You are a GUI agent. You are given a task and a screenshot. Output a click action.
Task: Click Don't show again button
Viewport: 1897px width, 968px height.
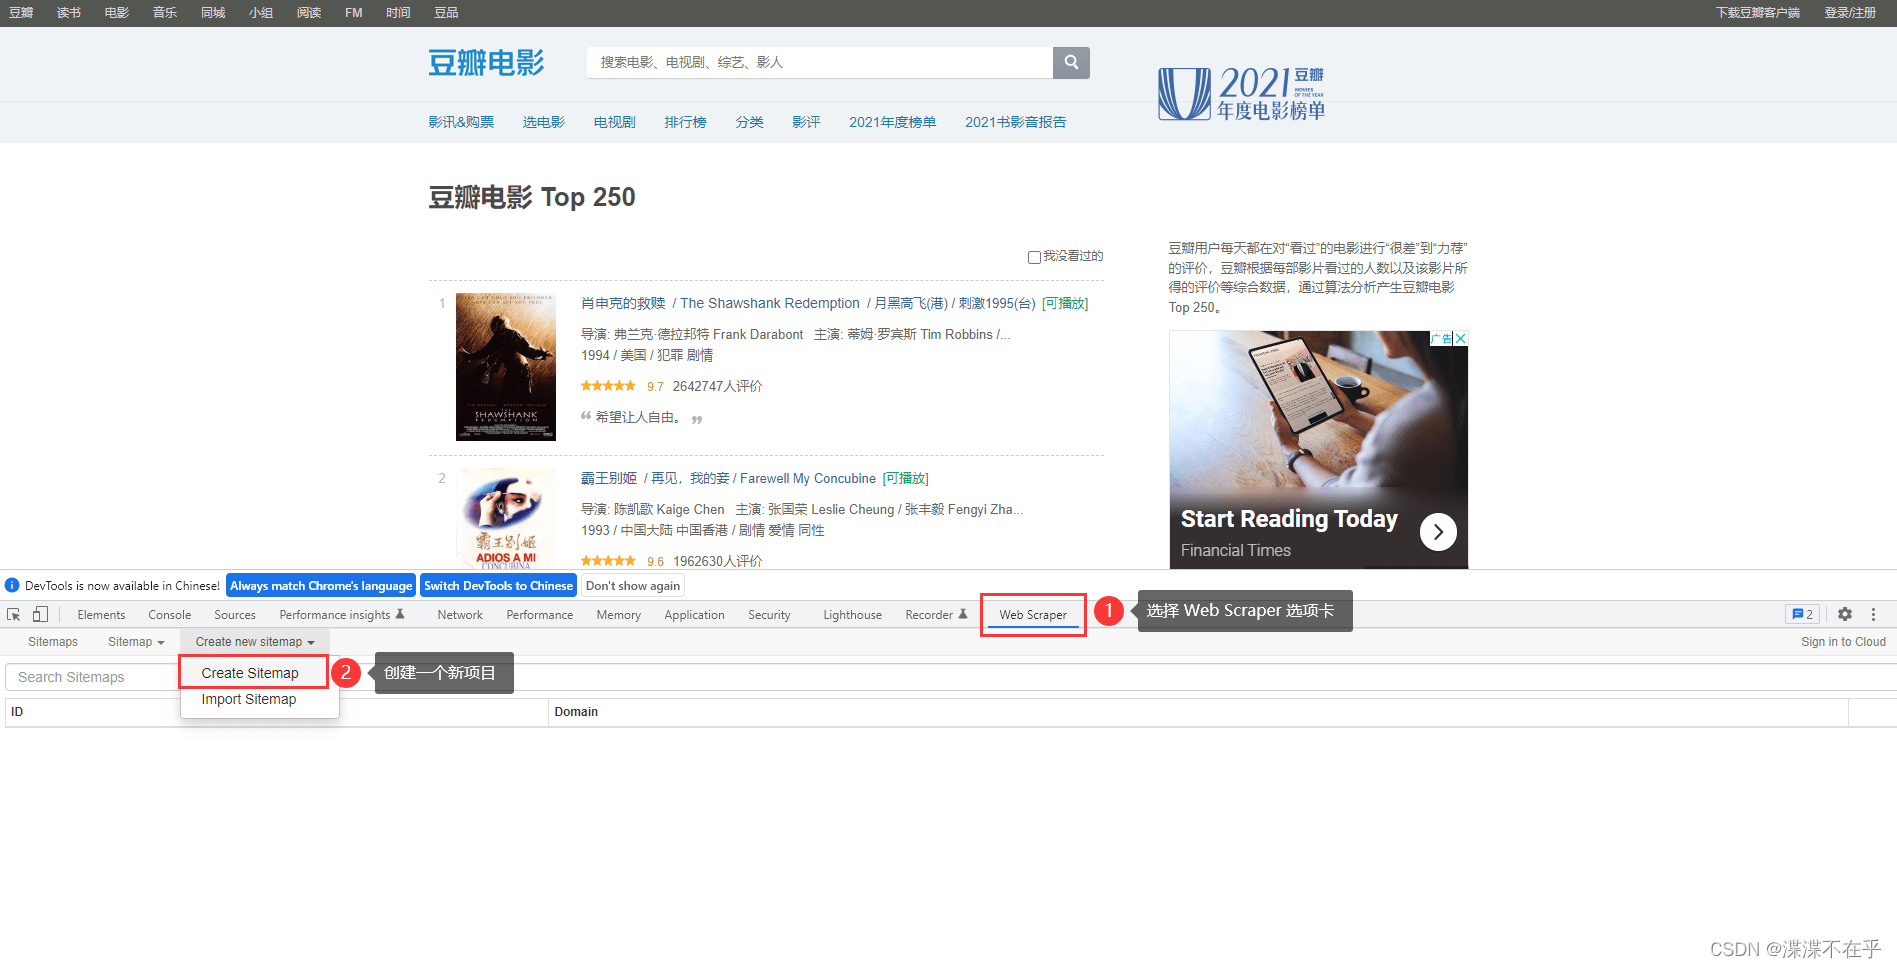[633, 586]
